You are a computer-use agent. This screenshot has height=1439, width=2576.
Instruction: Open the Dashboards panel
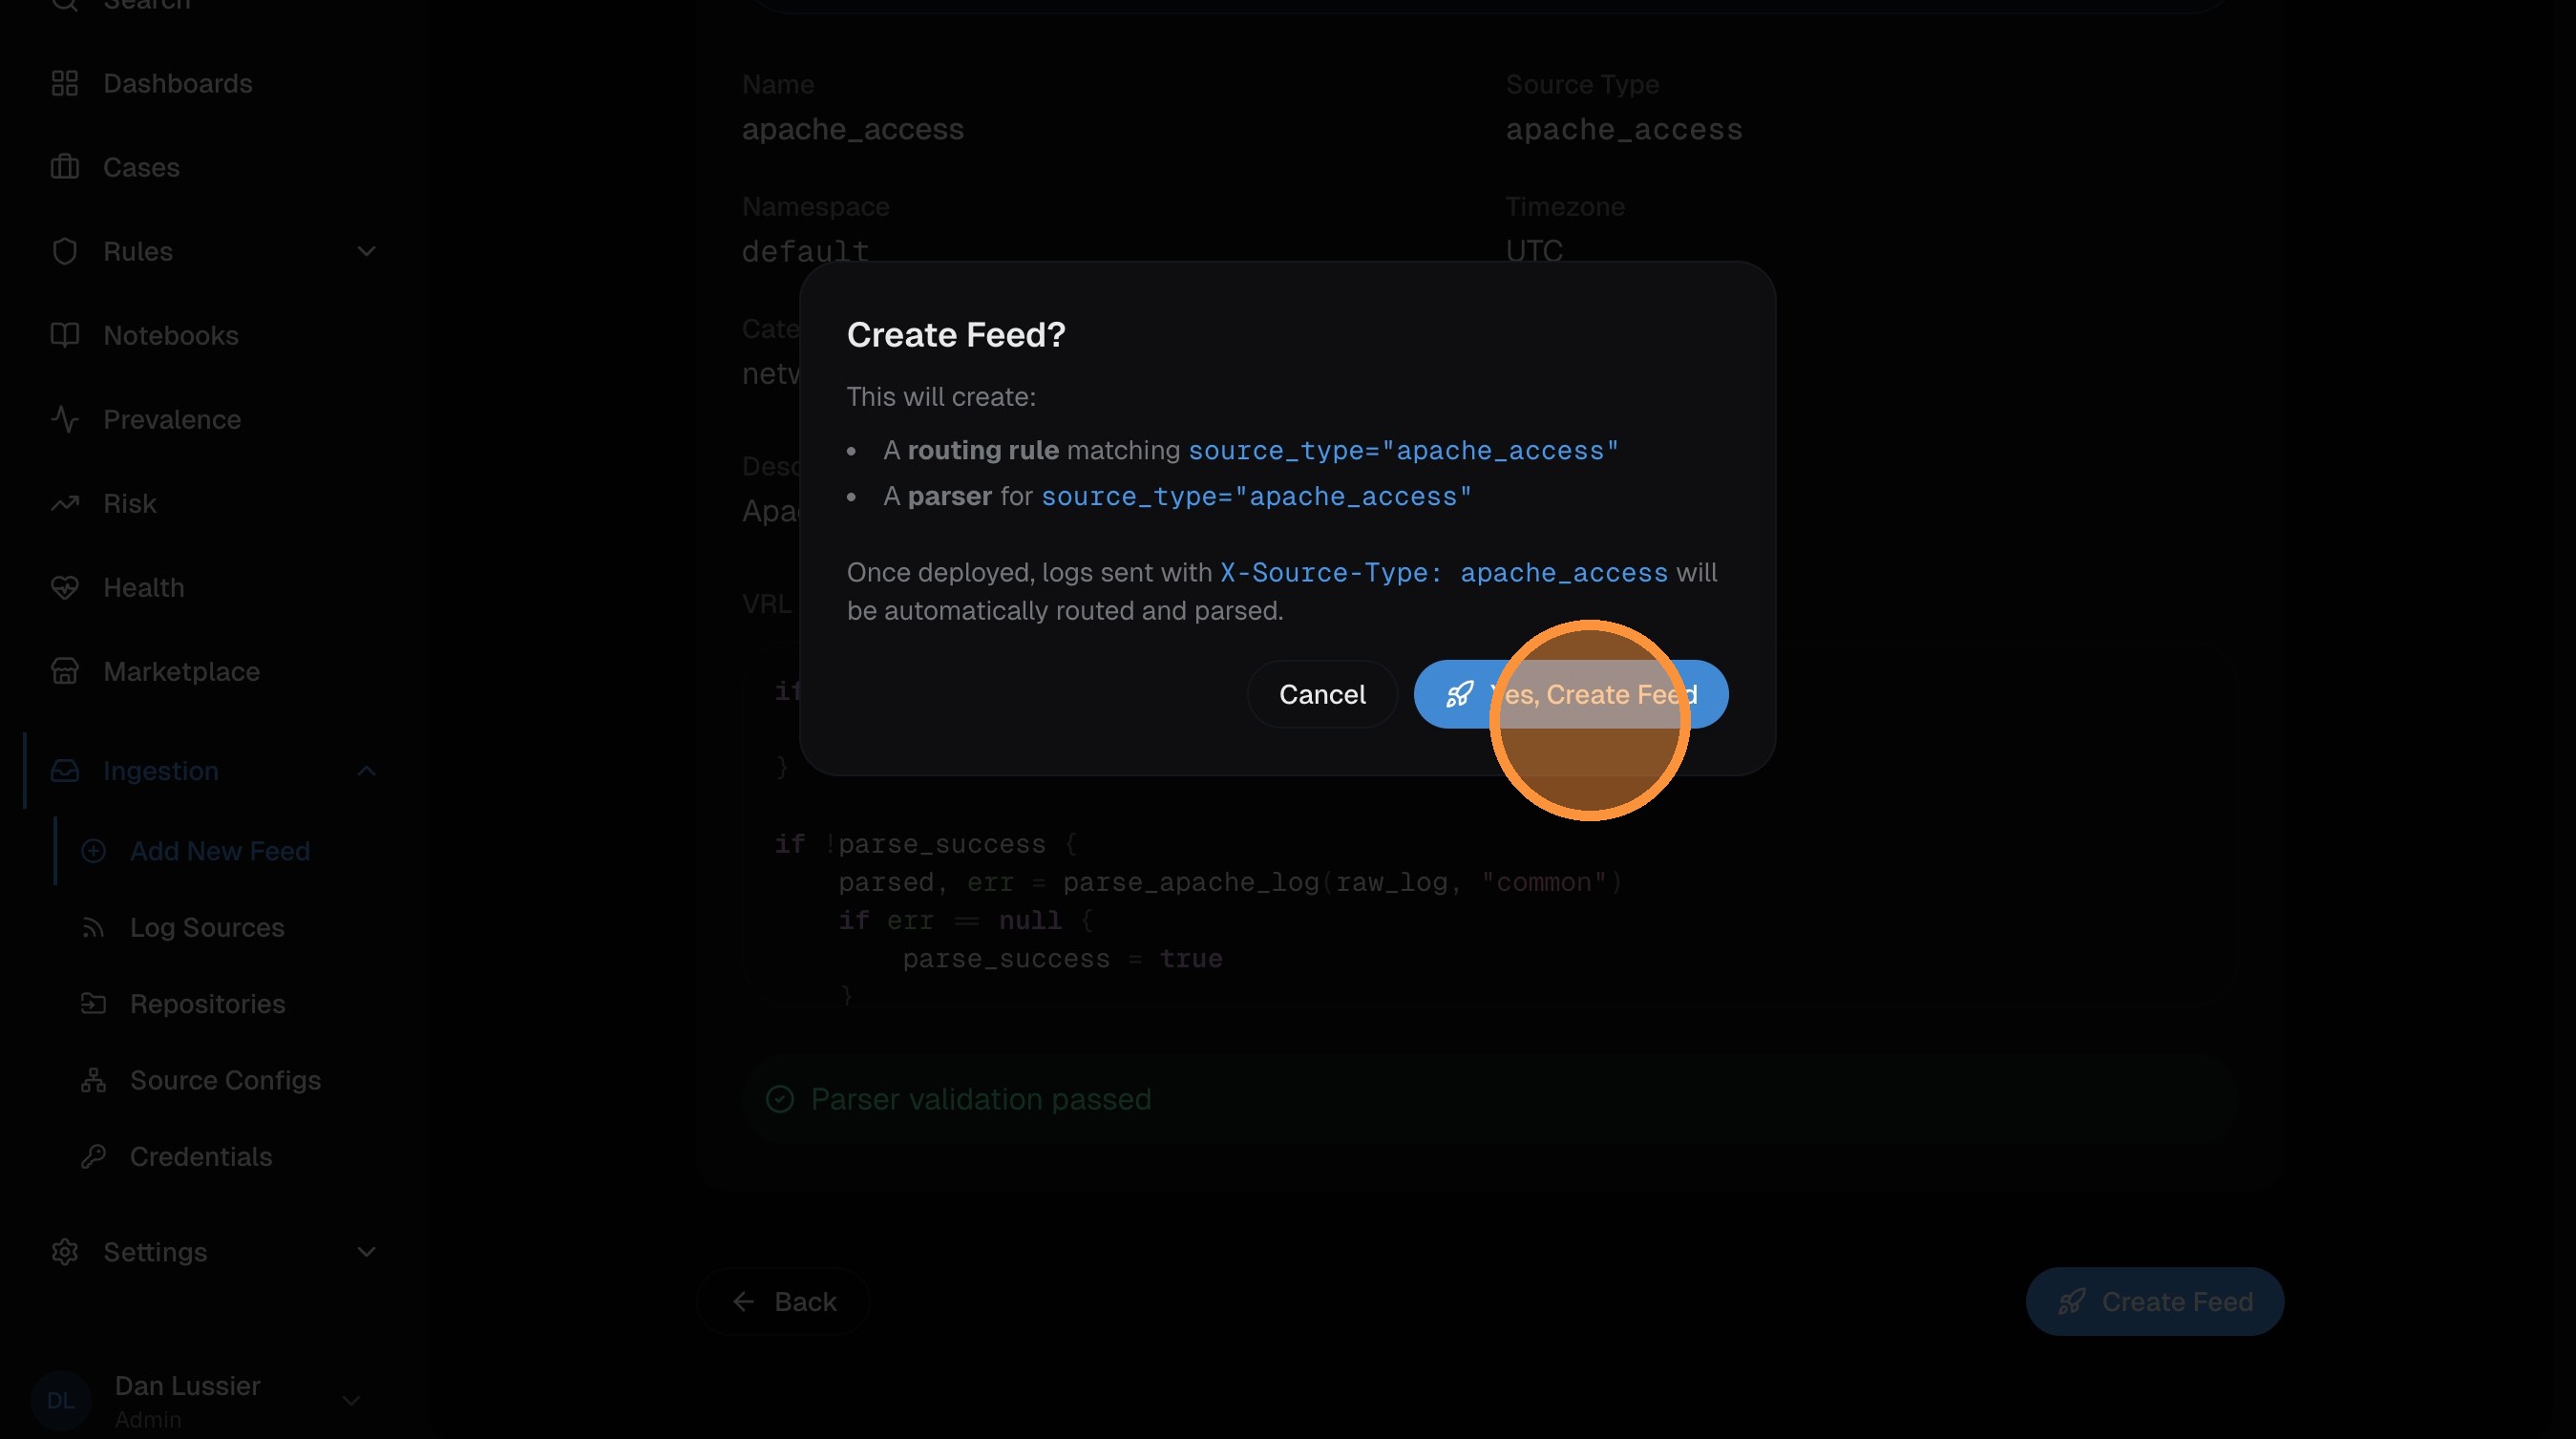(177, 84)
